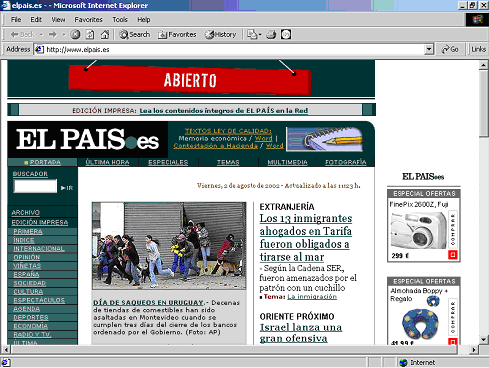489x368 pixels.
Task: Open the CULTURA sidebar section
Action: (x=28, y=292)
